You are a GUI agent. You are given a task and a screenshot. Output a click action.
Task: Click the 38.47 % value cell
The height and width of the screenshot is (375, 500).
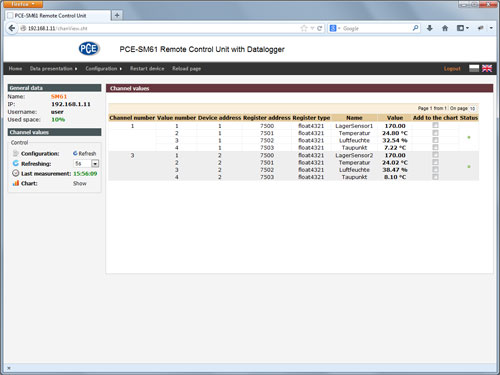tap(395, 170)
